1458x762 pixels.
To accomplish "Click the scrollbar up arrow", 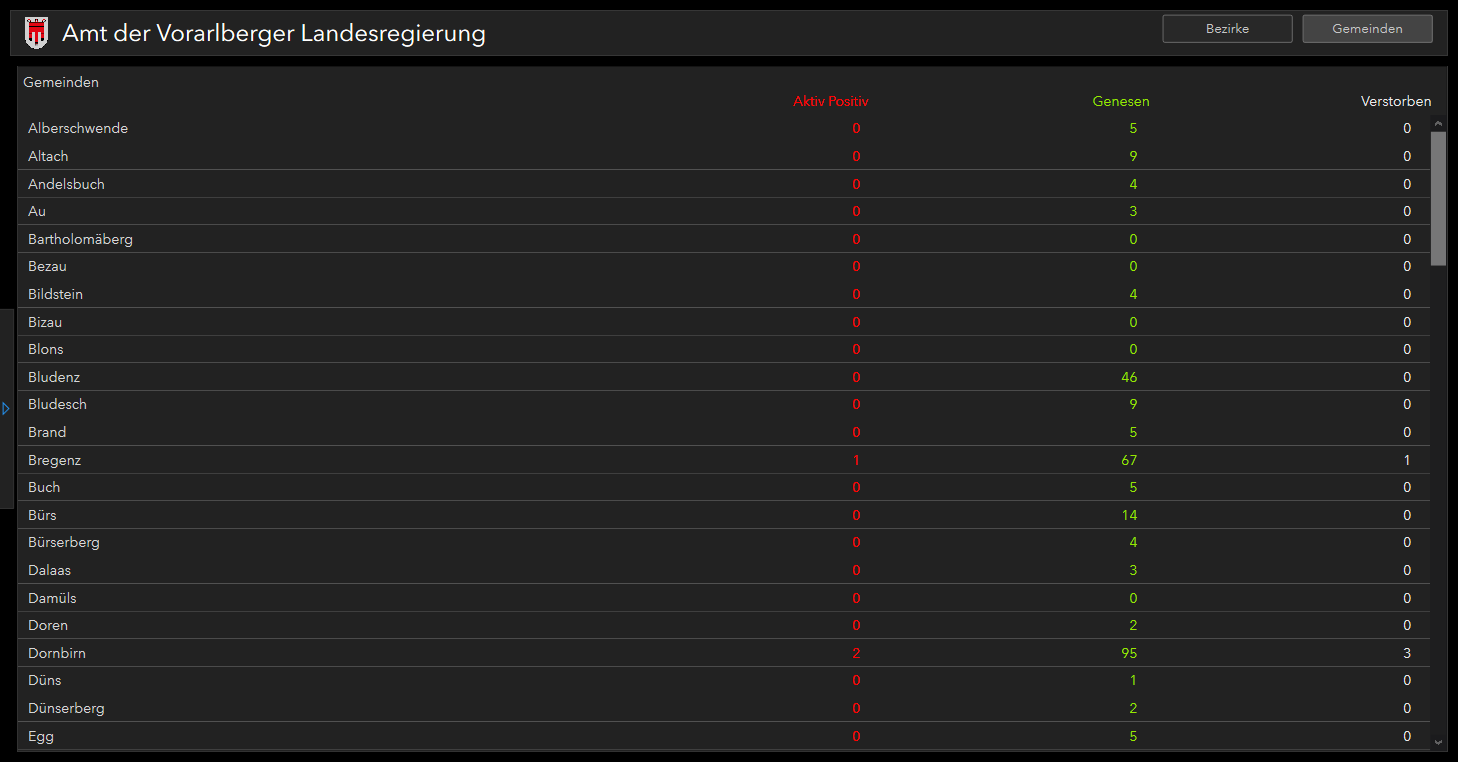I will (x=1439, y=125).
